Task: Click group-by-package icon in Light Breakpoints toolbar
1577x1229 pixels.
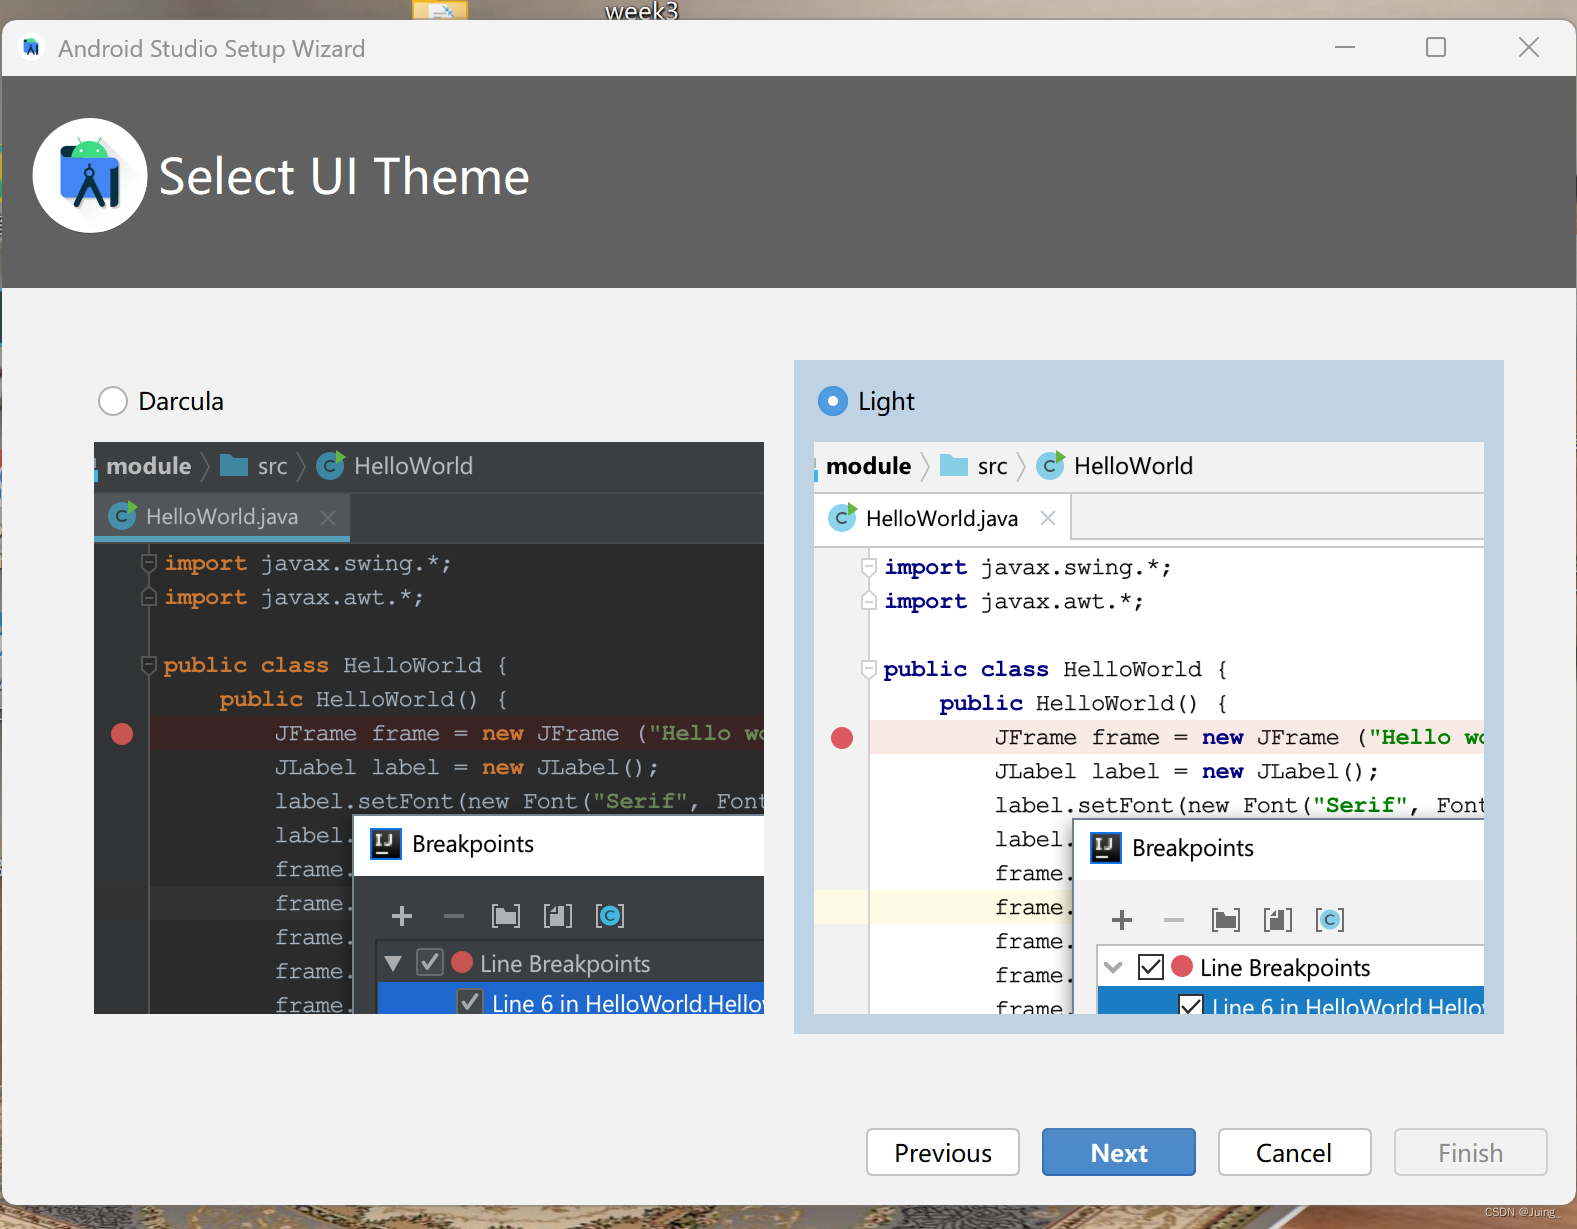Action: pyautogui.click(x=1226, y=920)
